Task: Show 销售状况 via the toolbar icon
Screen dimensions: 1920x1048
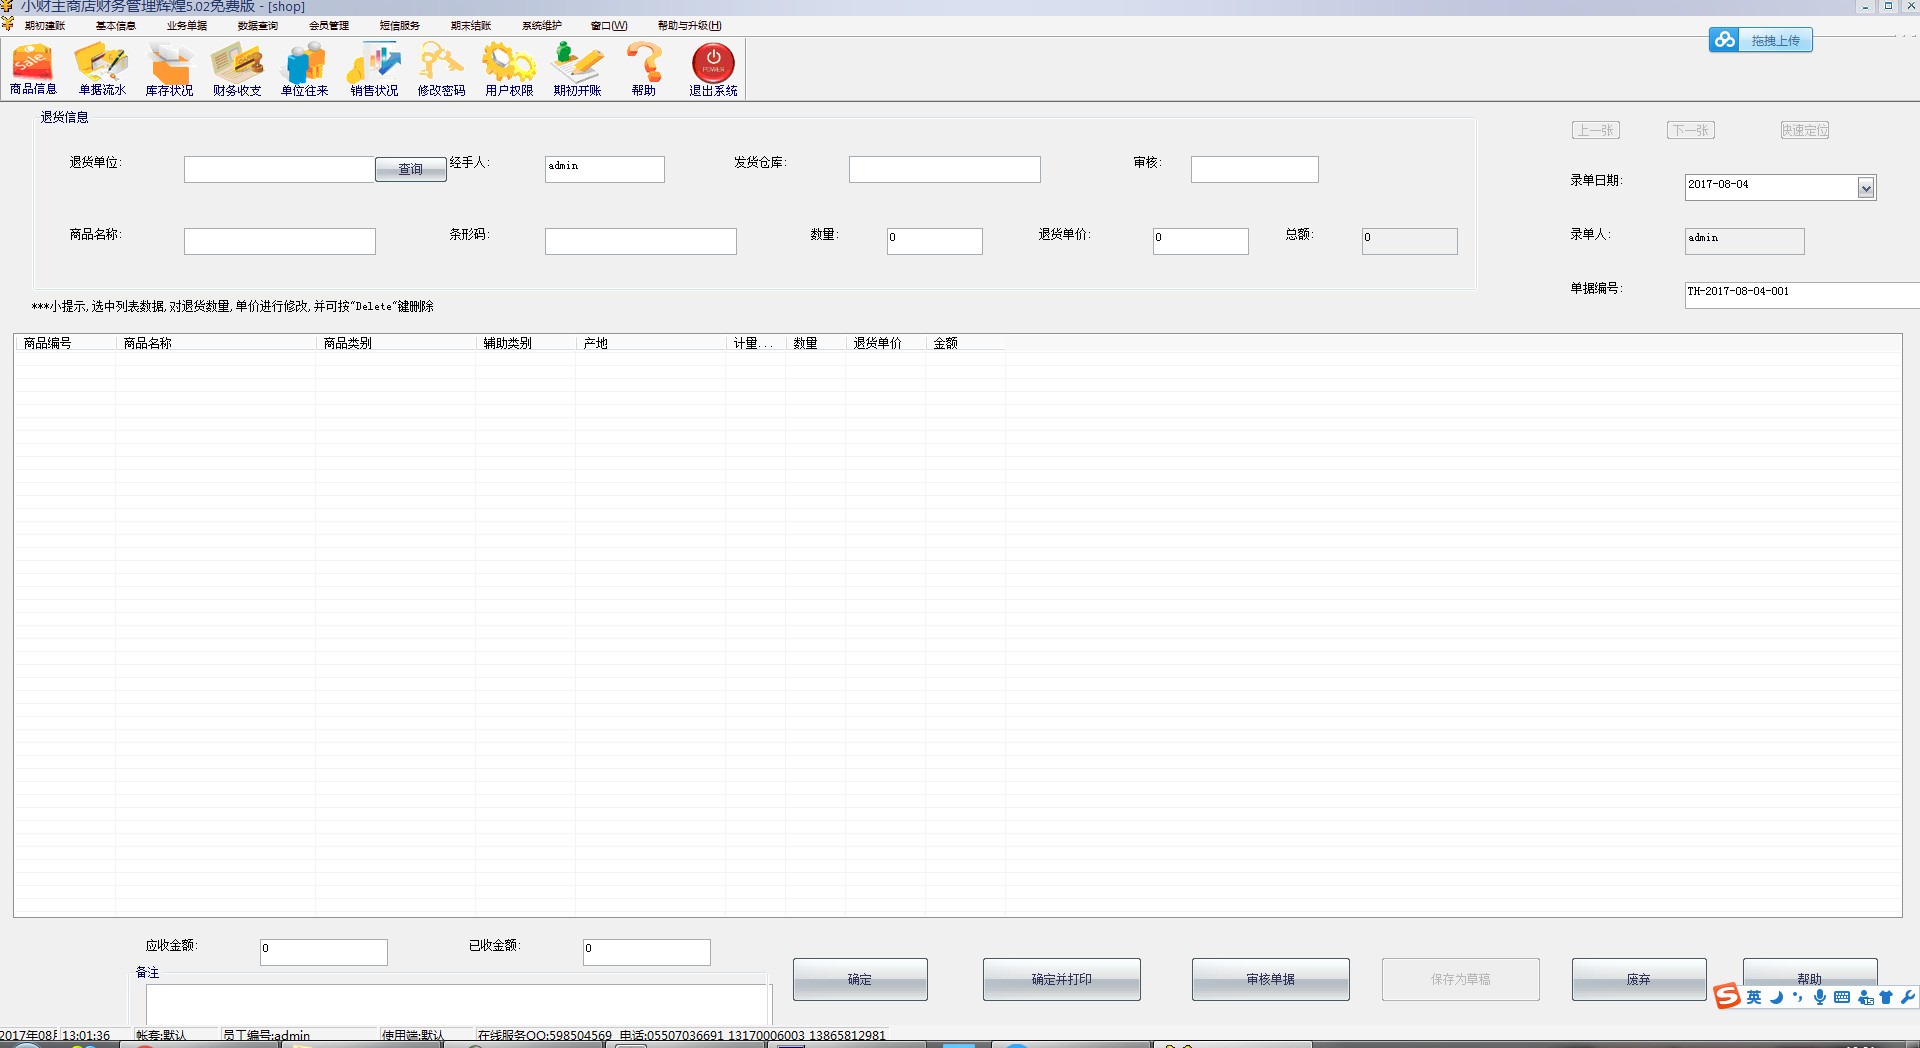Action: point(374,69)
